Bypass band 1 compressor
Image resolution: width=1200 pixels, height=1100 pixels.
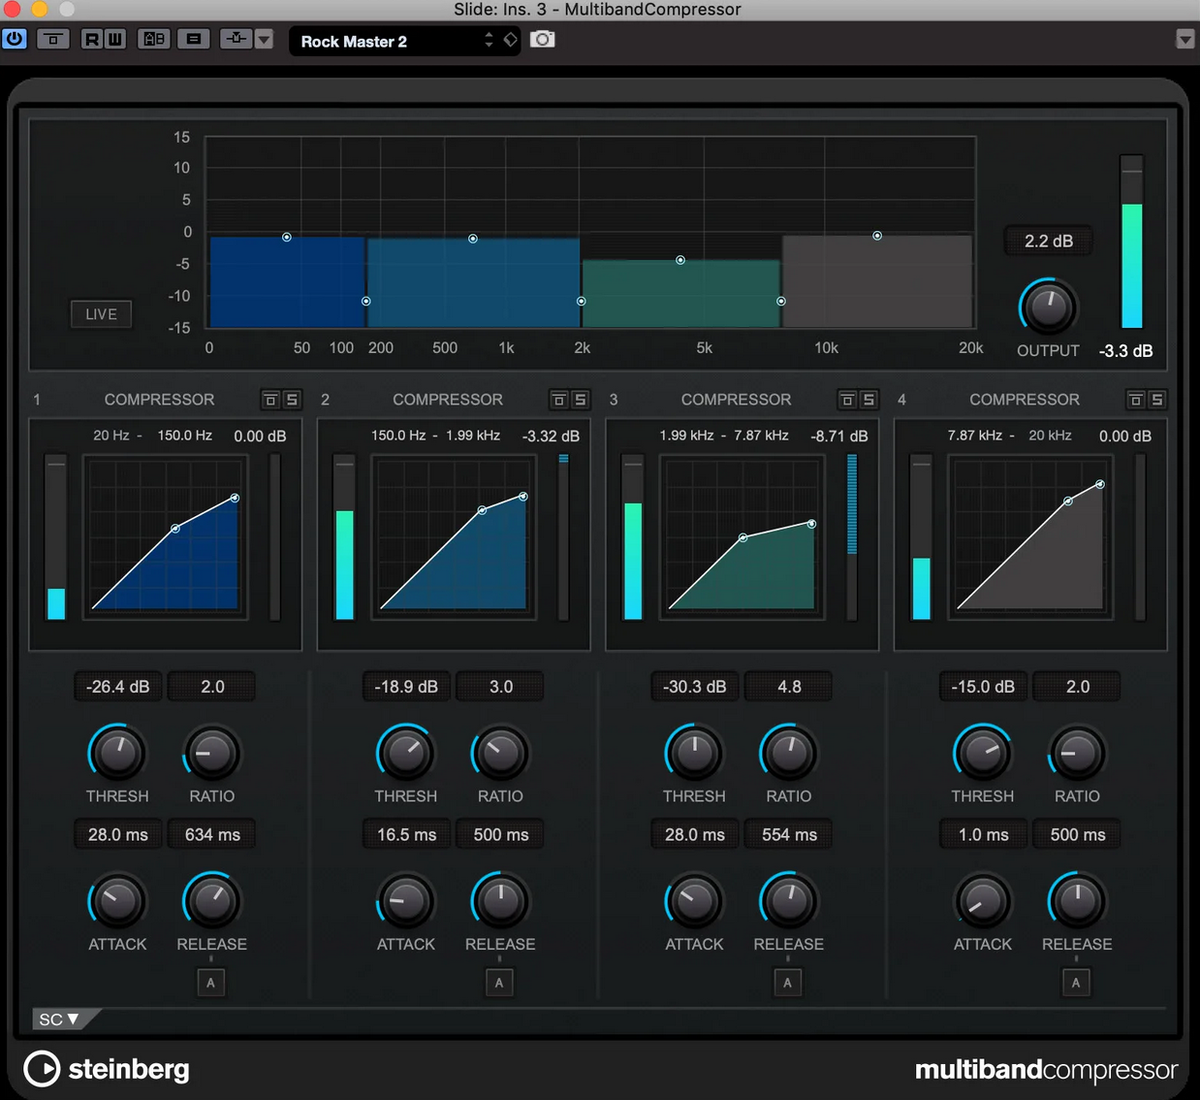270,400
